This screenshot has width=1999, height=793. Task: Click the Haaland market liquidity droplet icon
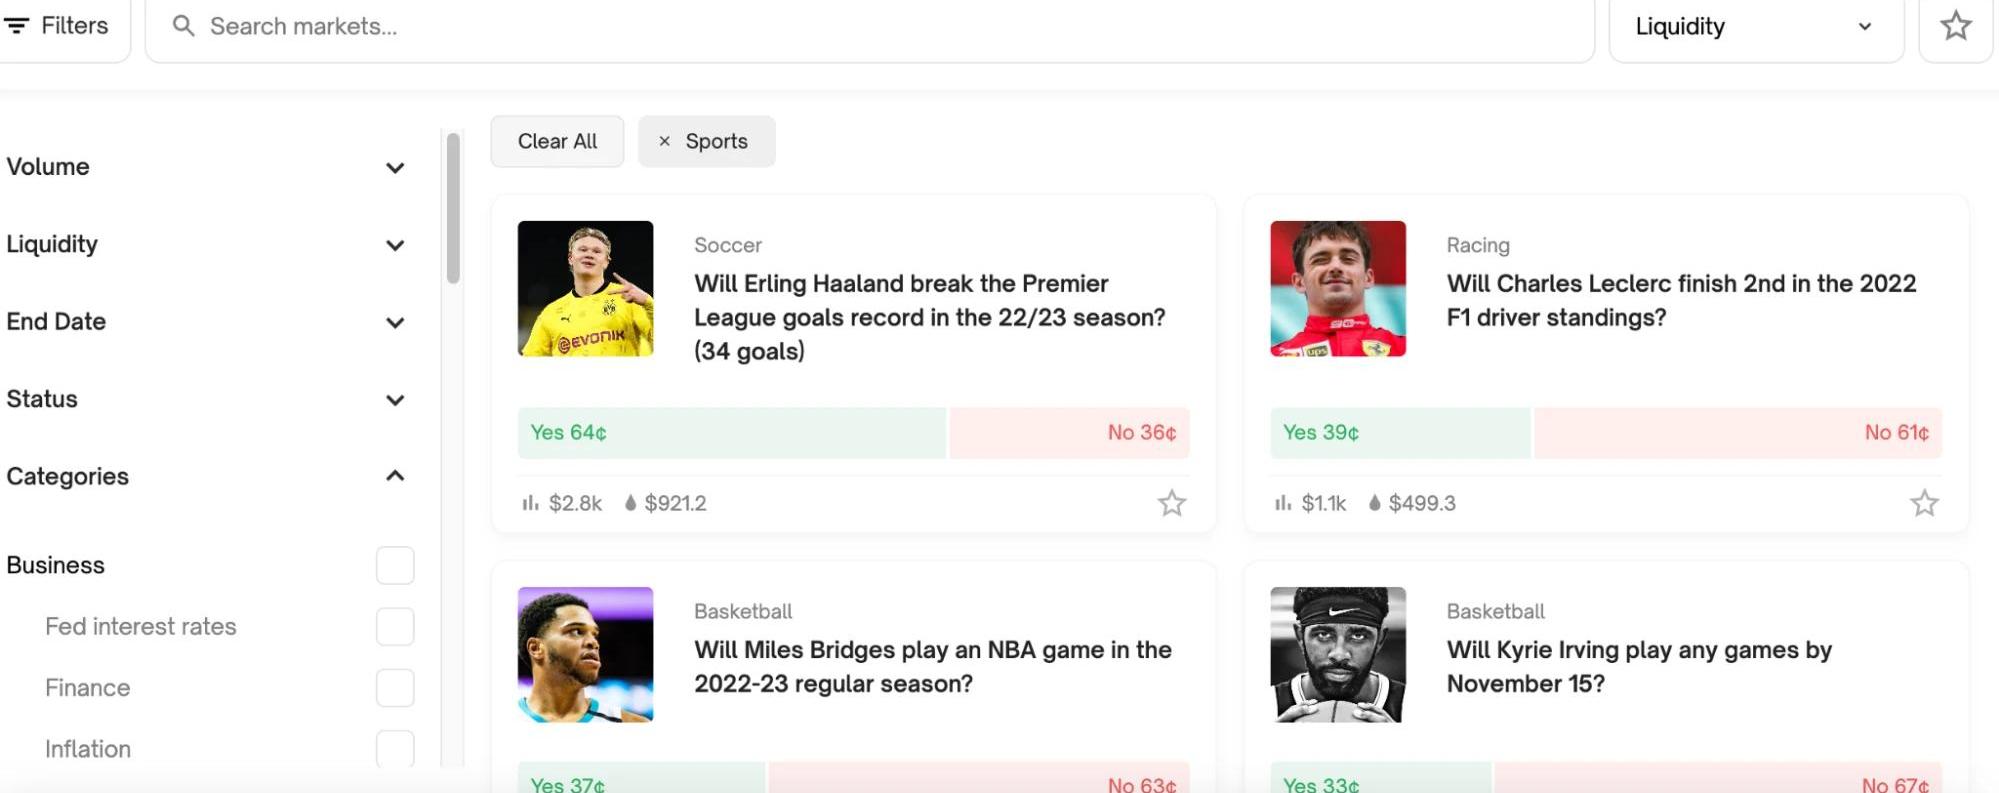tap(630, 503)
